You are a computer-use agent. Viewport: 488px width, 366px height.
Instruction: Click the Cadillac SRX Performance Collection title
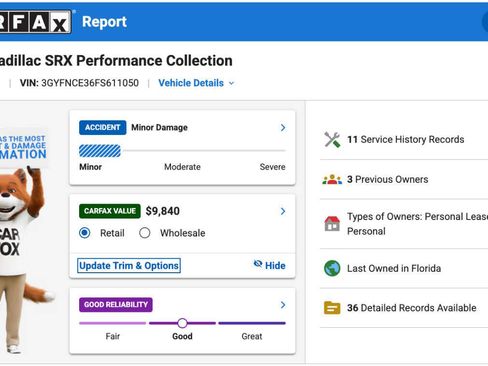pos(116,61)
